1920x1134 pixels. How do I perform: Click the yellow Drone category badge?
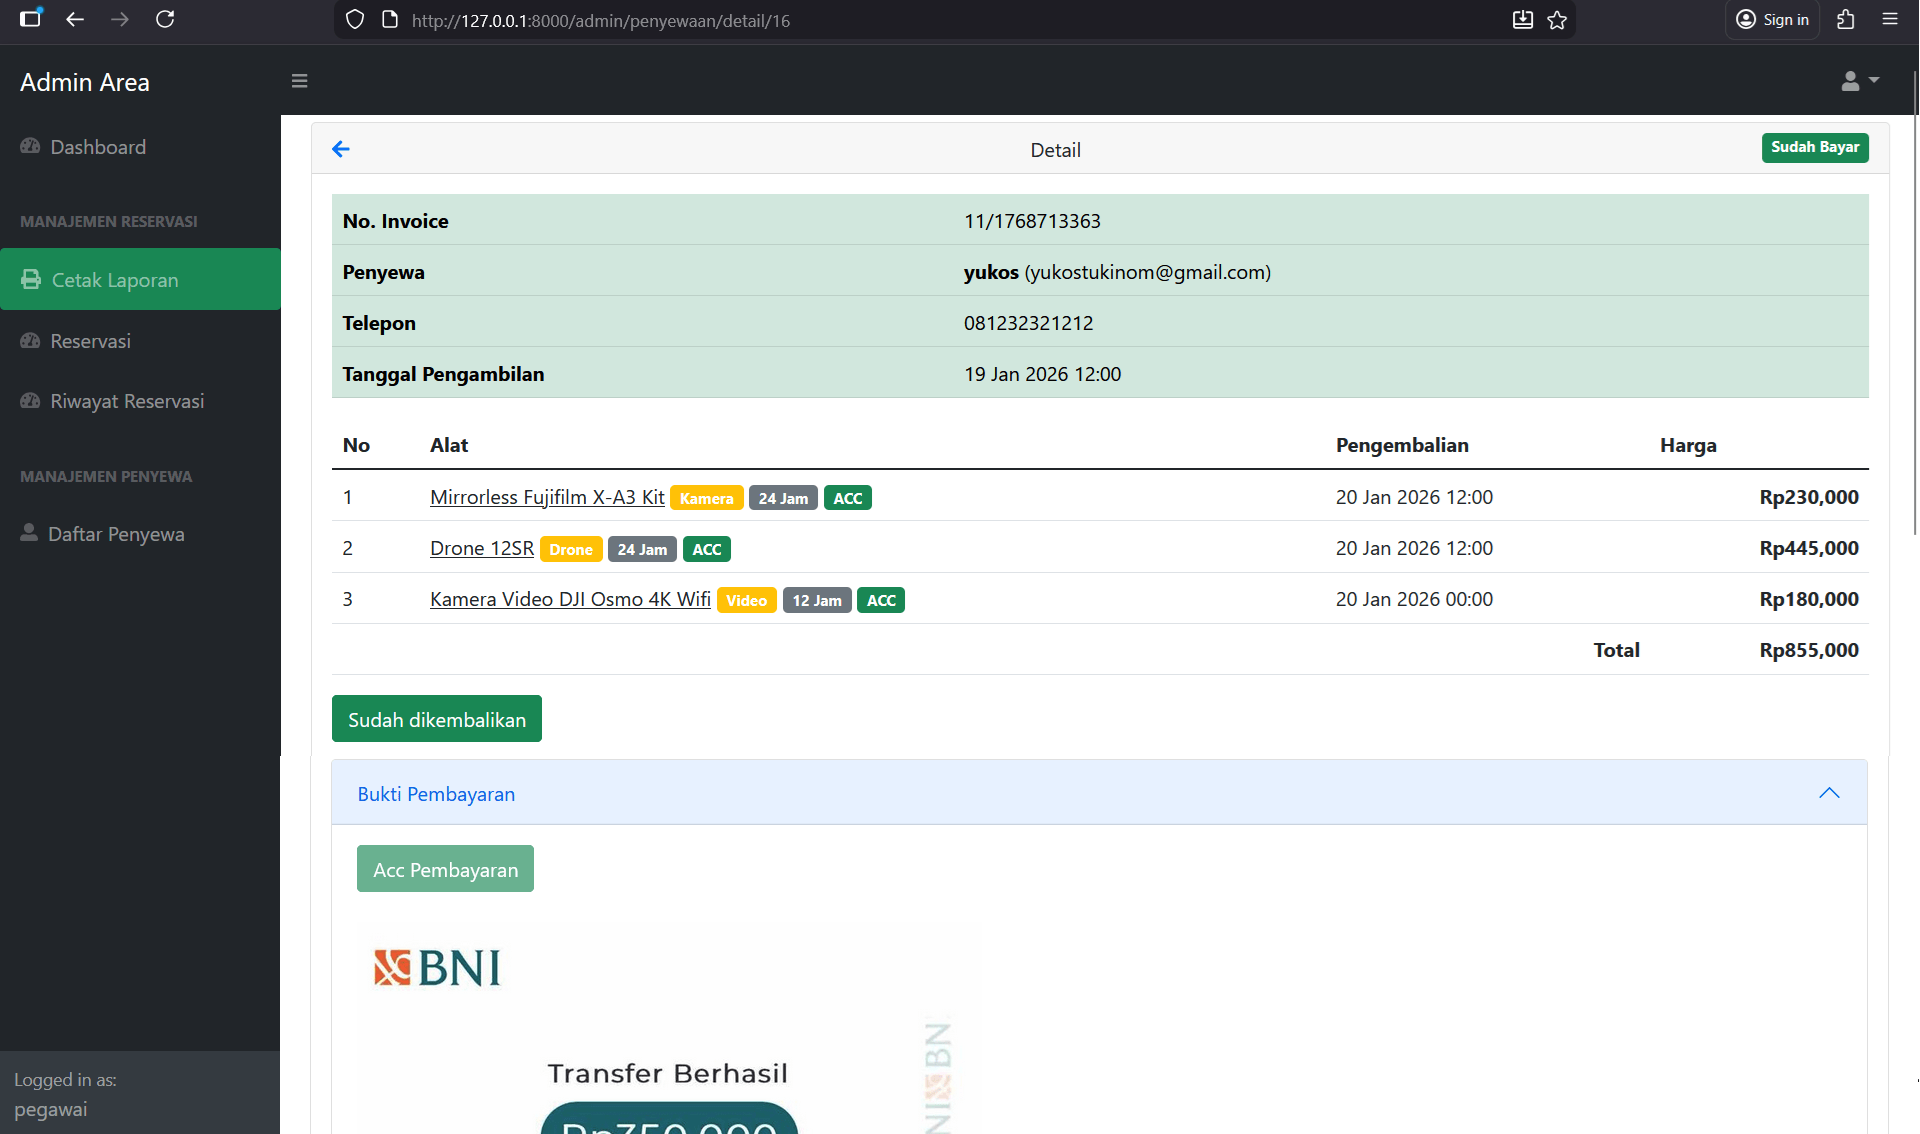pos(571,549)
